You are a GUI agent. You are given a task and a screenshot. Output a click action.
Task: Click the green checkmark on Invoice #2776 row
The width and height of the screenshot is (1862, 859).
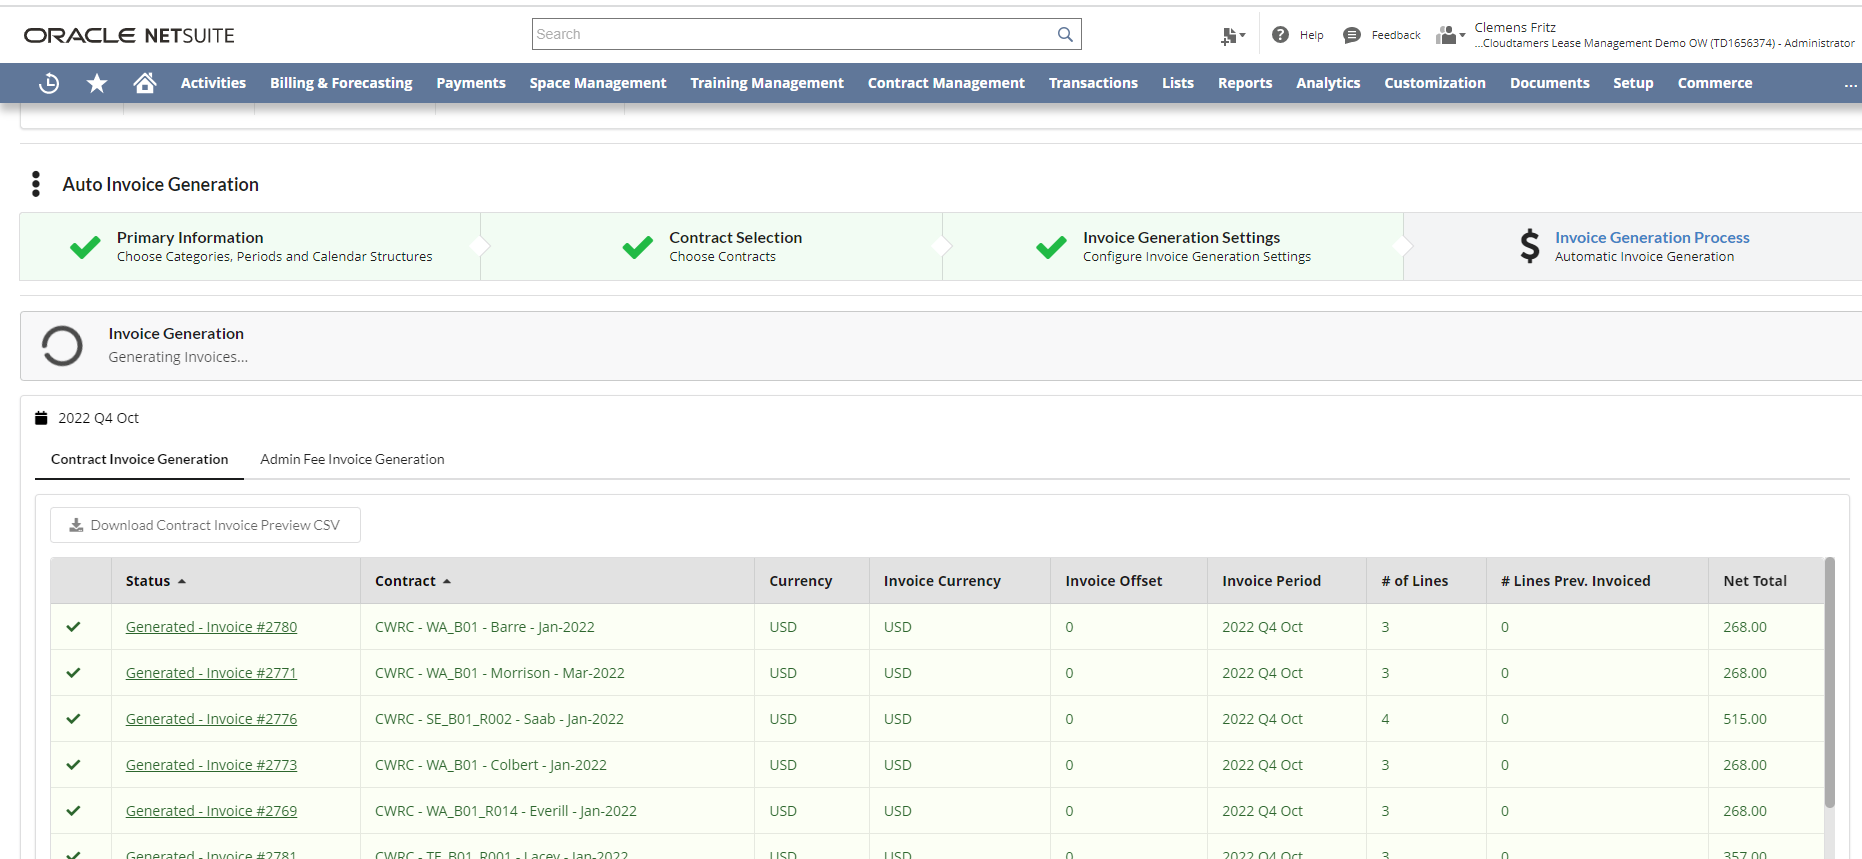73,719
